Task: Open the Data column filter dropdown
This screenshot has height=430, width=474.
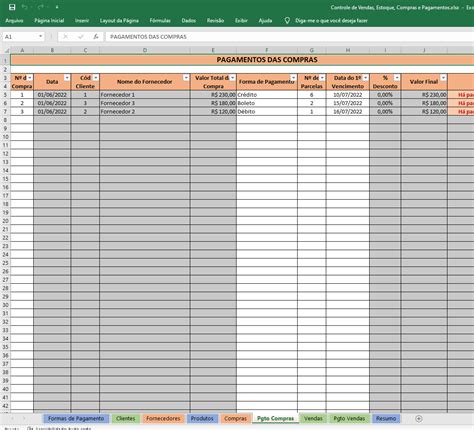Action: [x=67, y=78]
